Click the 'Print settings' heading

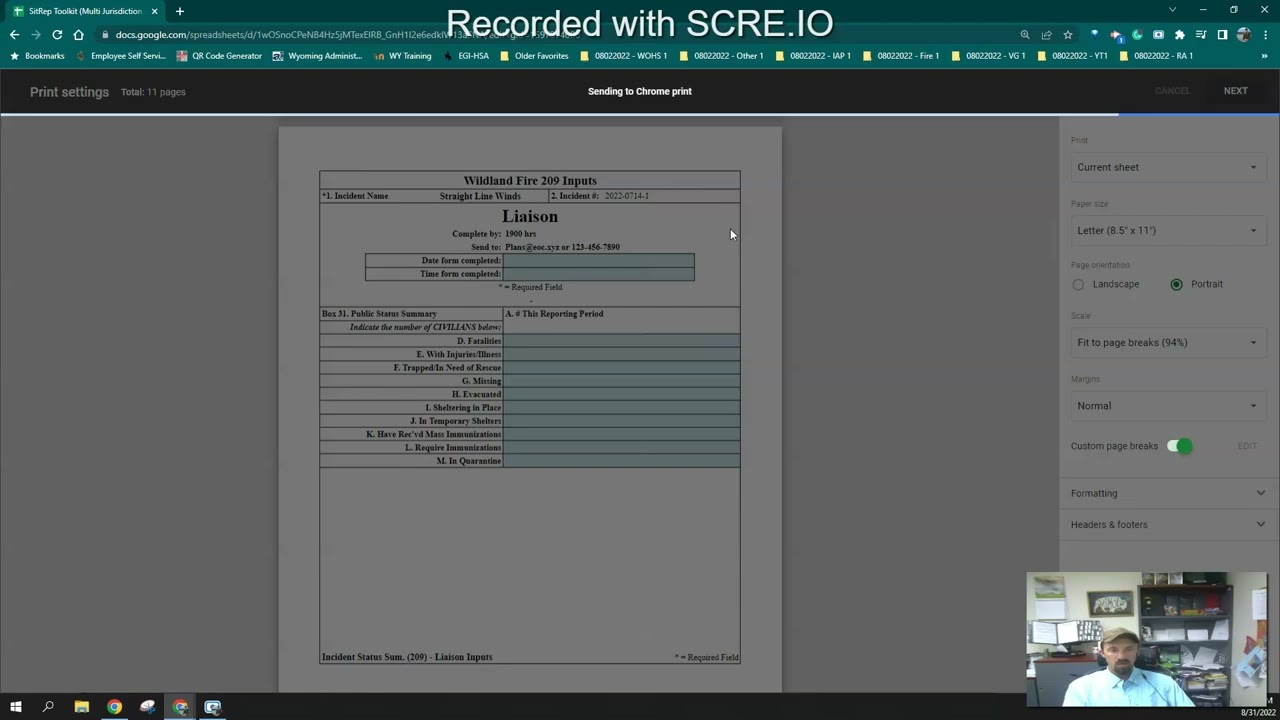[69, 92]
